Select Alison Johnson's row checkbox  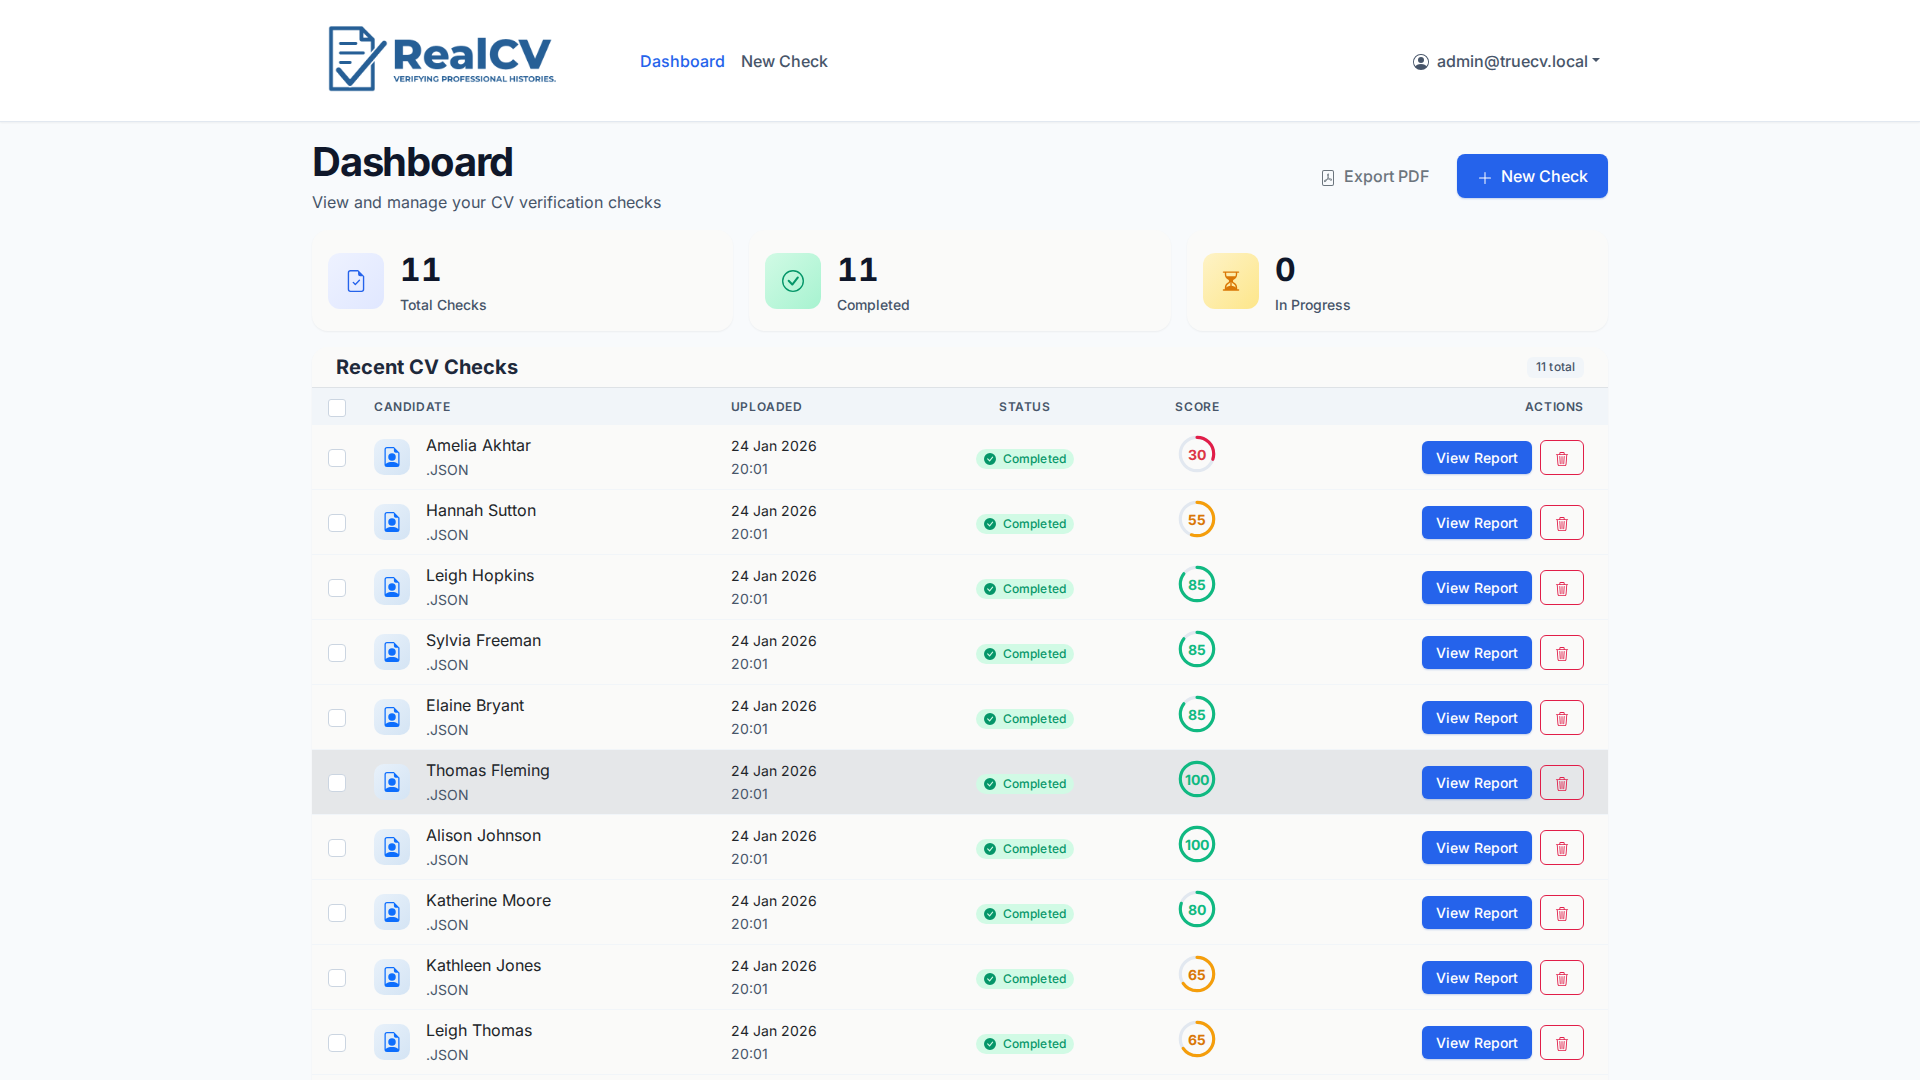click(337, 848)
